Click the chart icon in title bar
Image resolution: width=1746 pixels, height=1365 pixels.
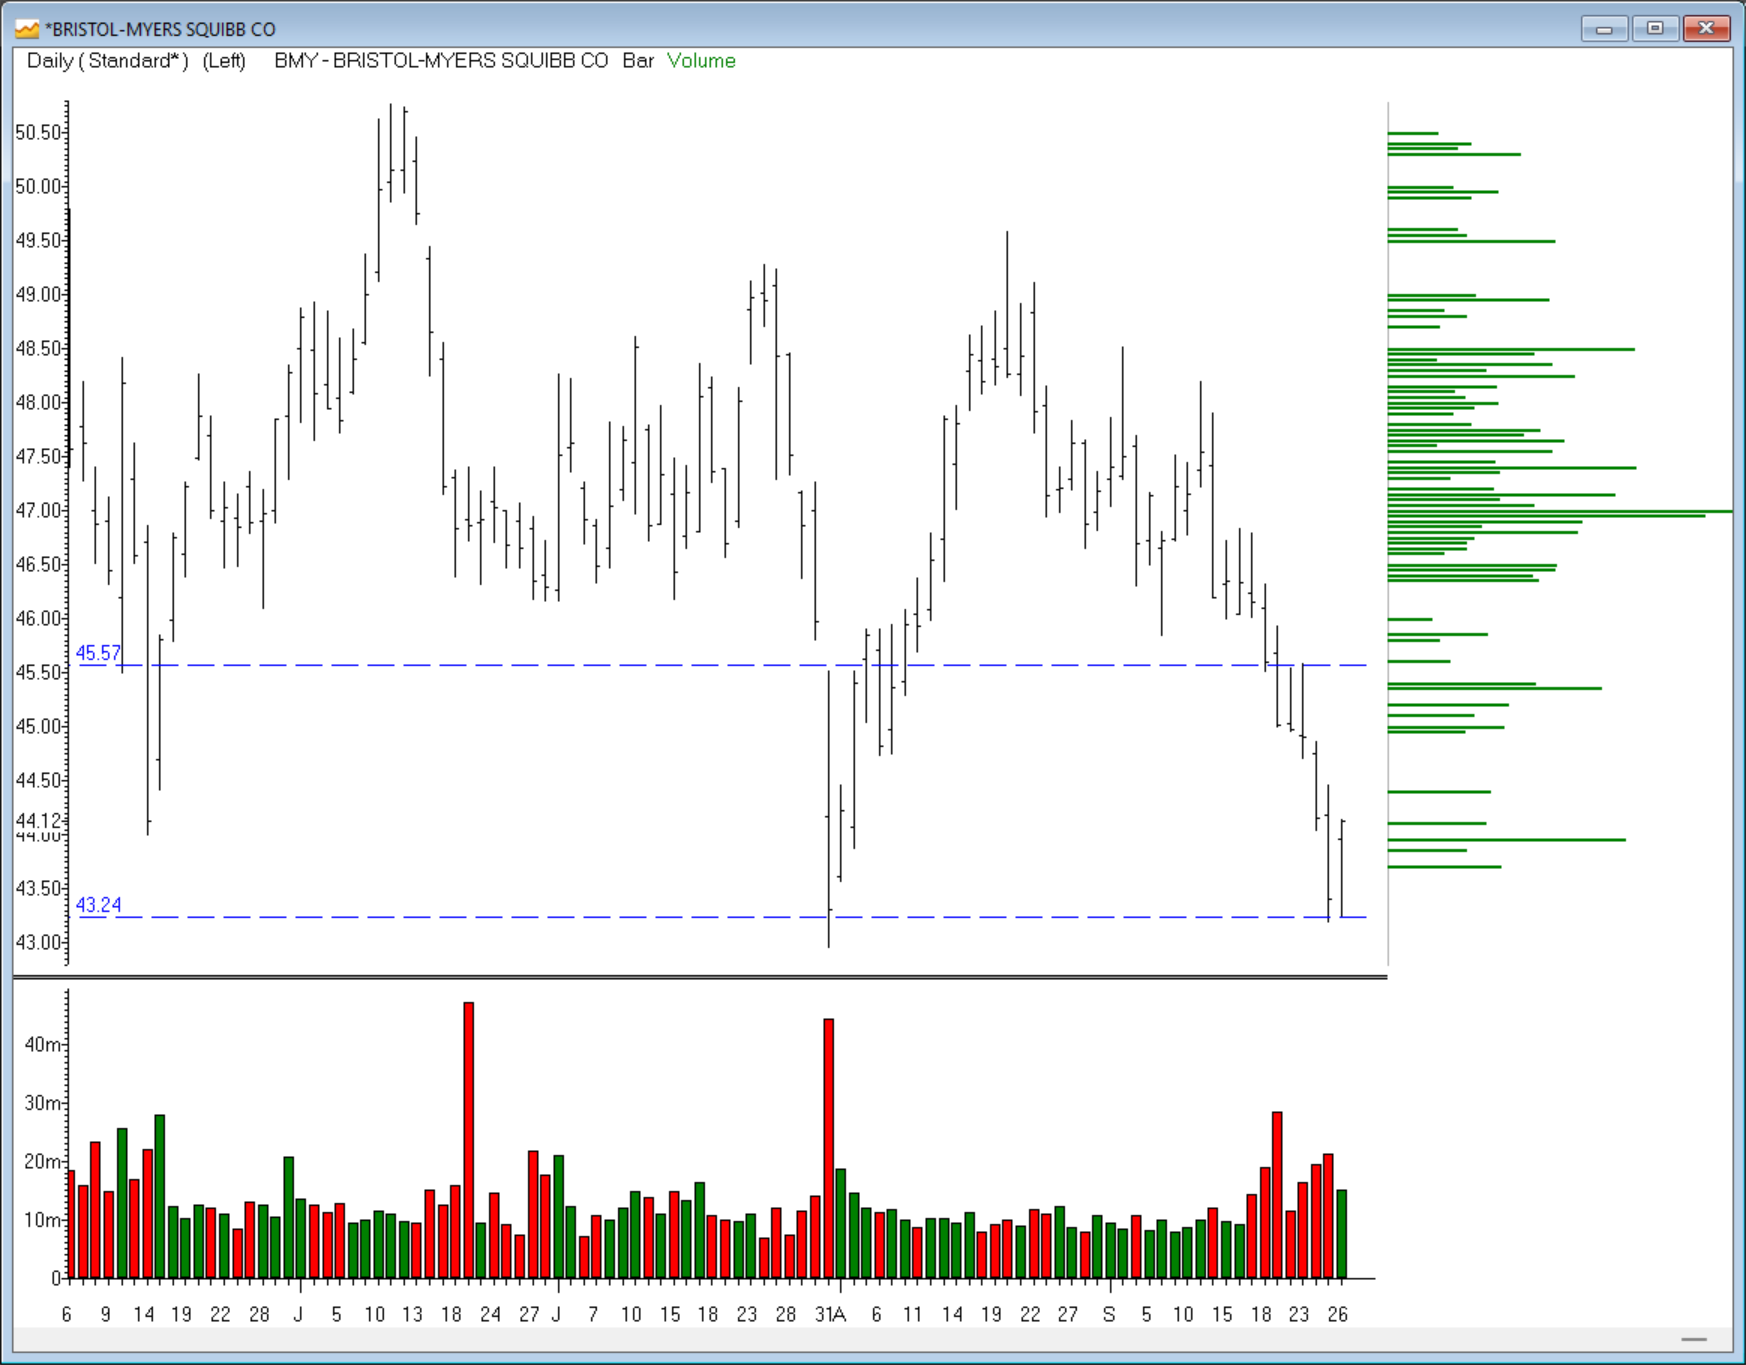coord(26,29)
